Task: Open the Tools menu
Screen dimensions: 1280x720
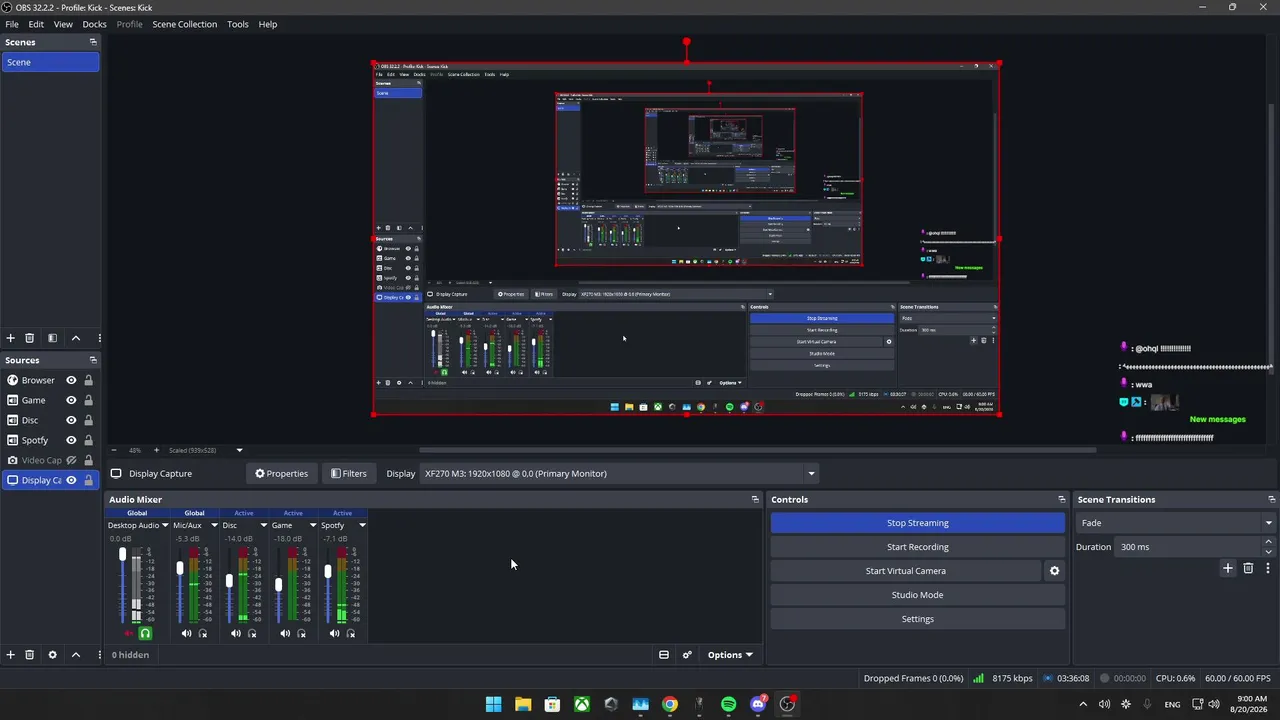Action: (238, 24)
